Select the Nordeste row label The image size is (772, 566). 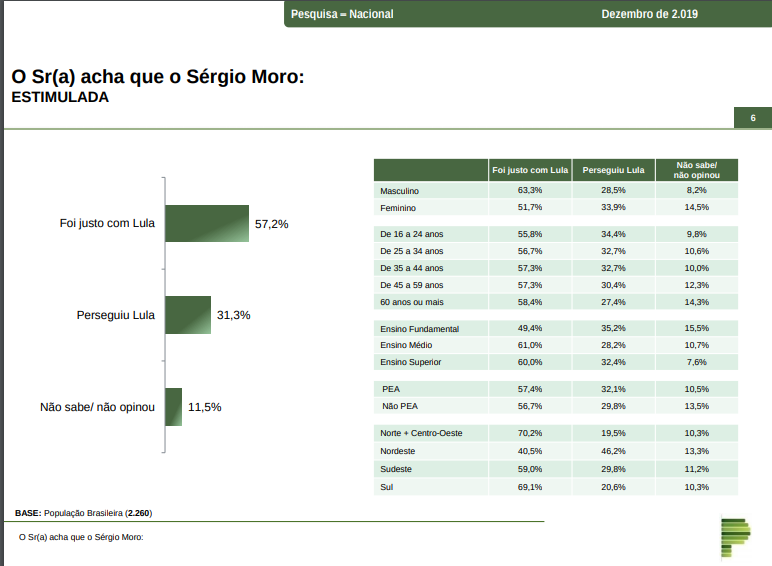click(398, 451)
